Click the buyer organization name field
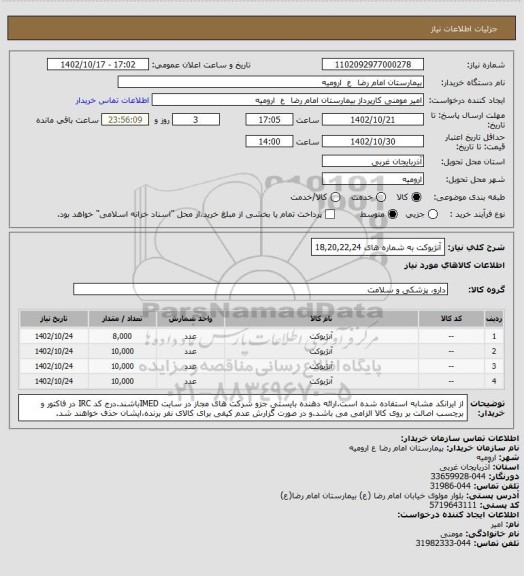Image resolution: width=524 pixels, height=576 pixels. 270,82
